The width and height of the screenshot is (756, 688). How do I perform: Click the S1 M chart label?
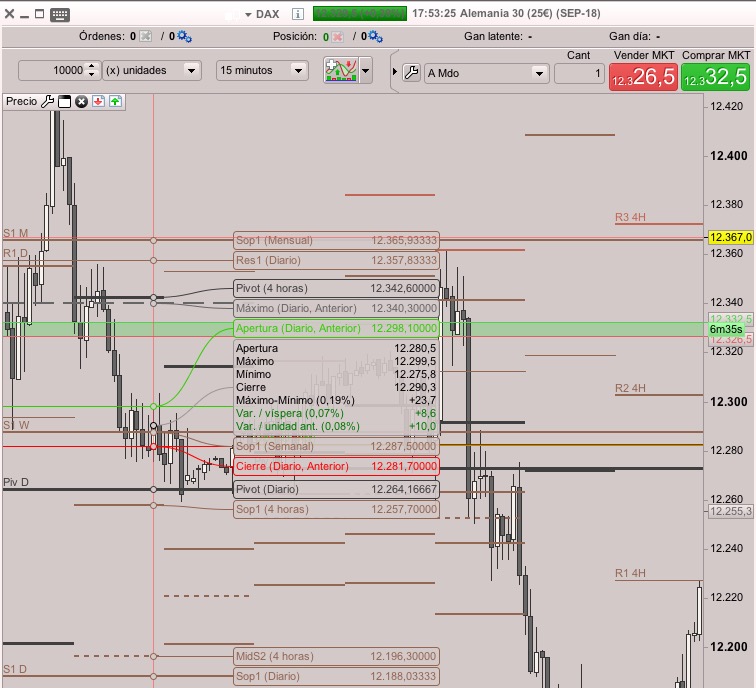coord(15,233)
